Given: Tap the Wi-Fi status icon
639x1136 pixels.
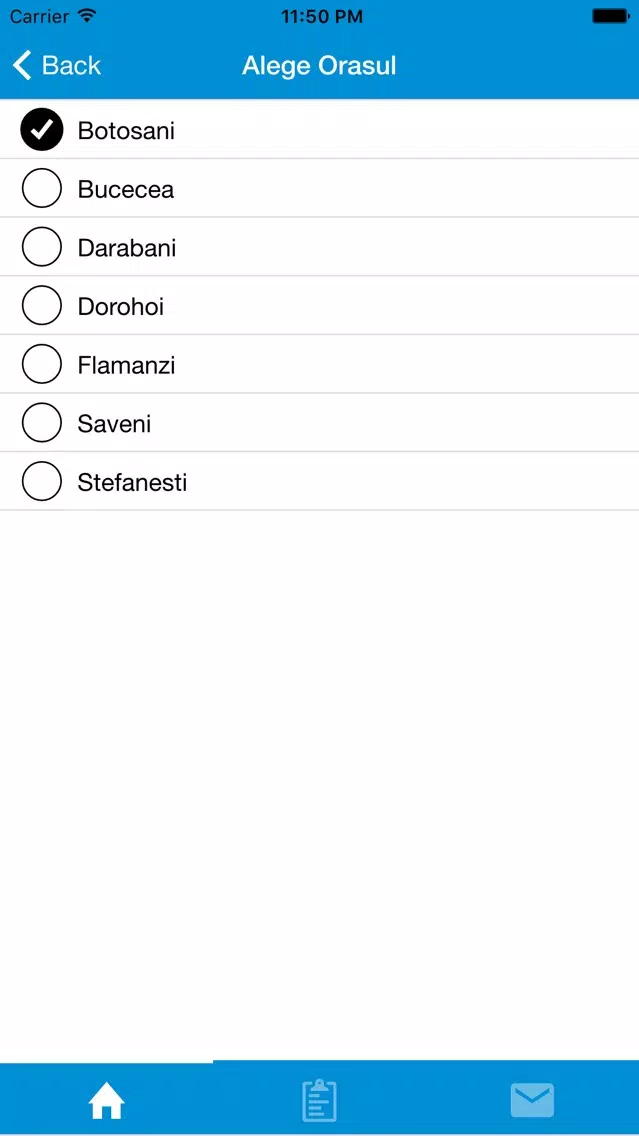Looking at the screenshot, I should tap(88, 15).
